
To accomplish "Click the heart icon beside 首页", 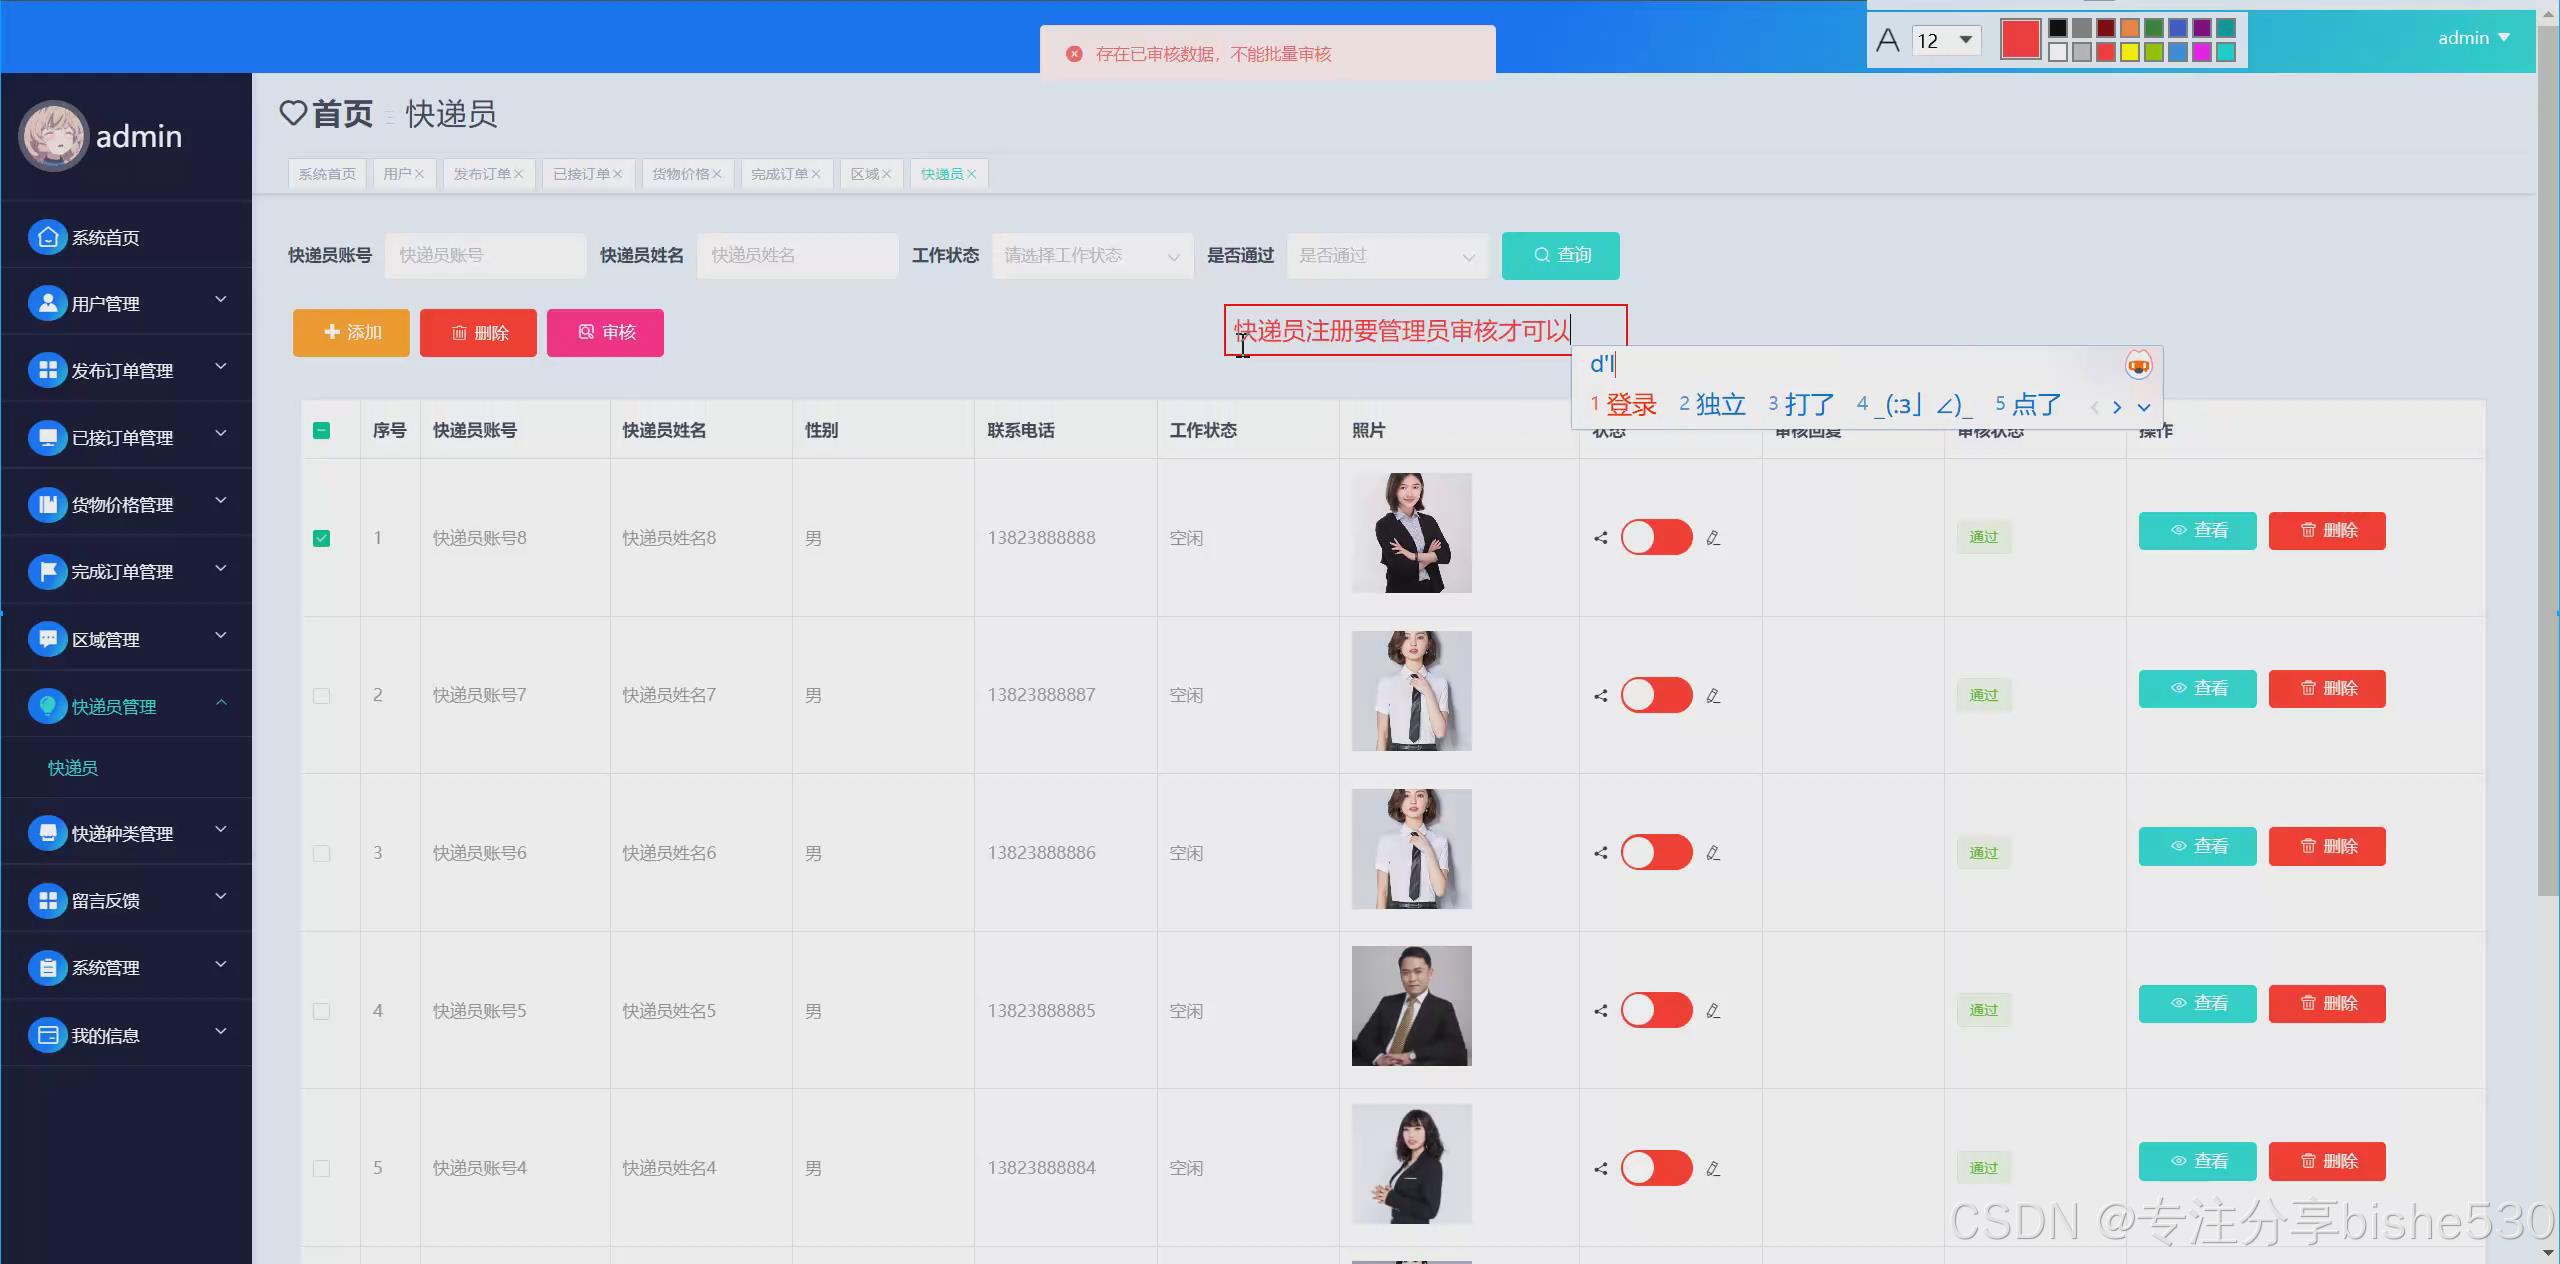I will point(293,113).
